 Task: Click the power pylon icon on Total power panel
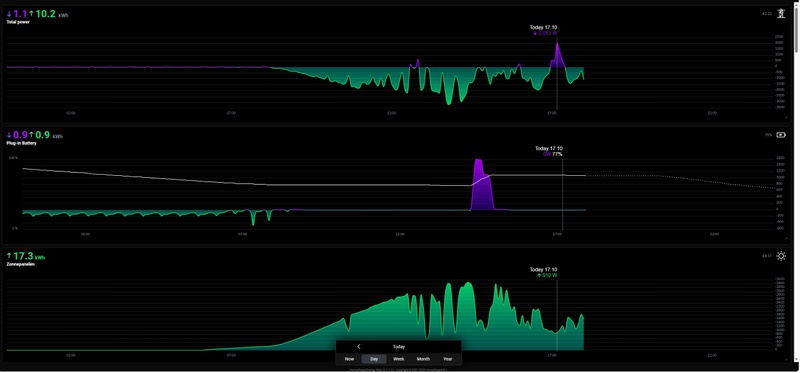(x=781, y=14)
